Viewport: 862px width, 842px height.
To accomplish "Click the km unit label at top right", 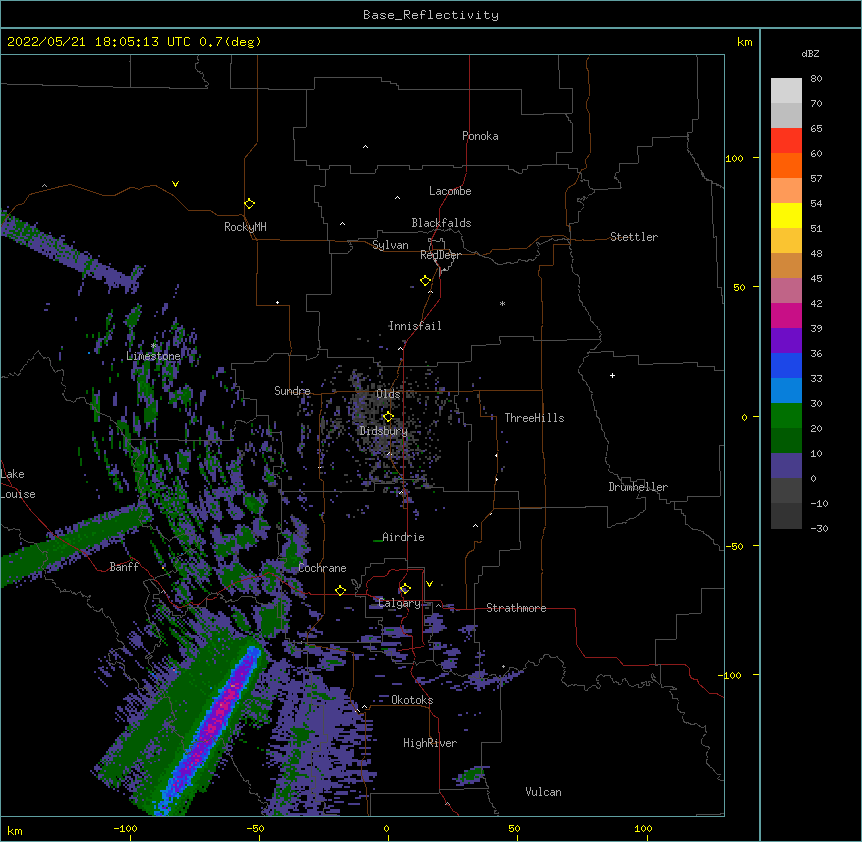I will [744, 42].
